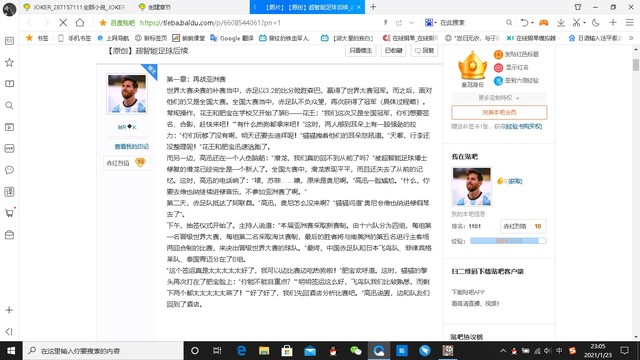Click the experience progress bar
The image size is (640, 360).
pos(508,241)
